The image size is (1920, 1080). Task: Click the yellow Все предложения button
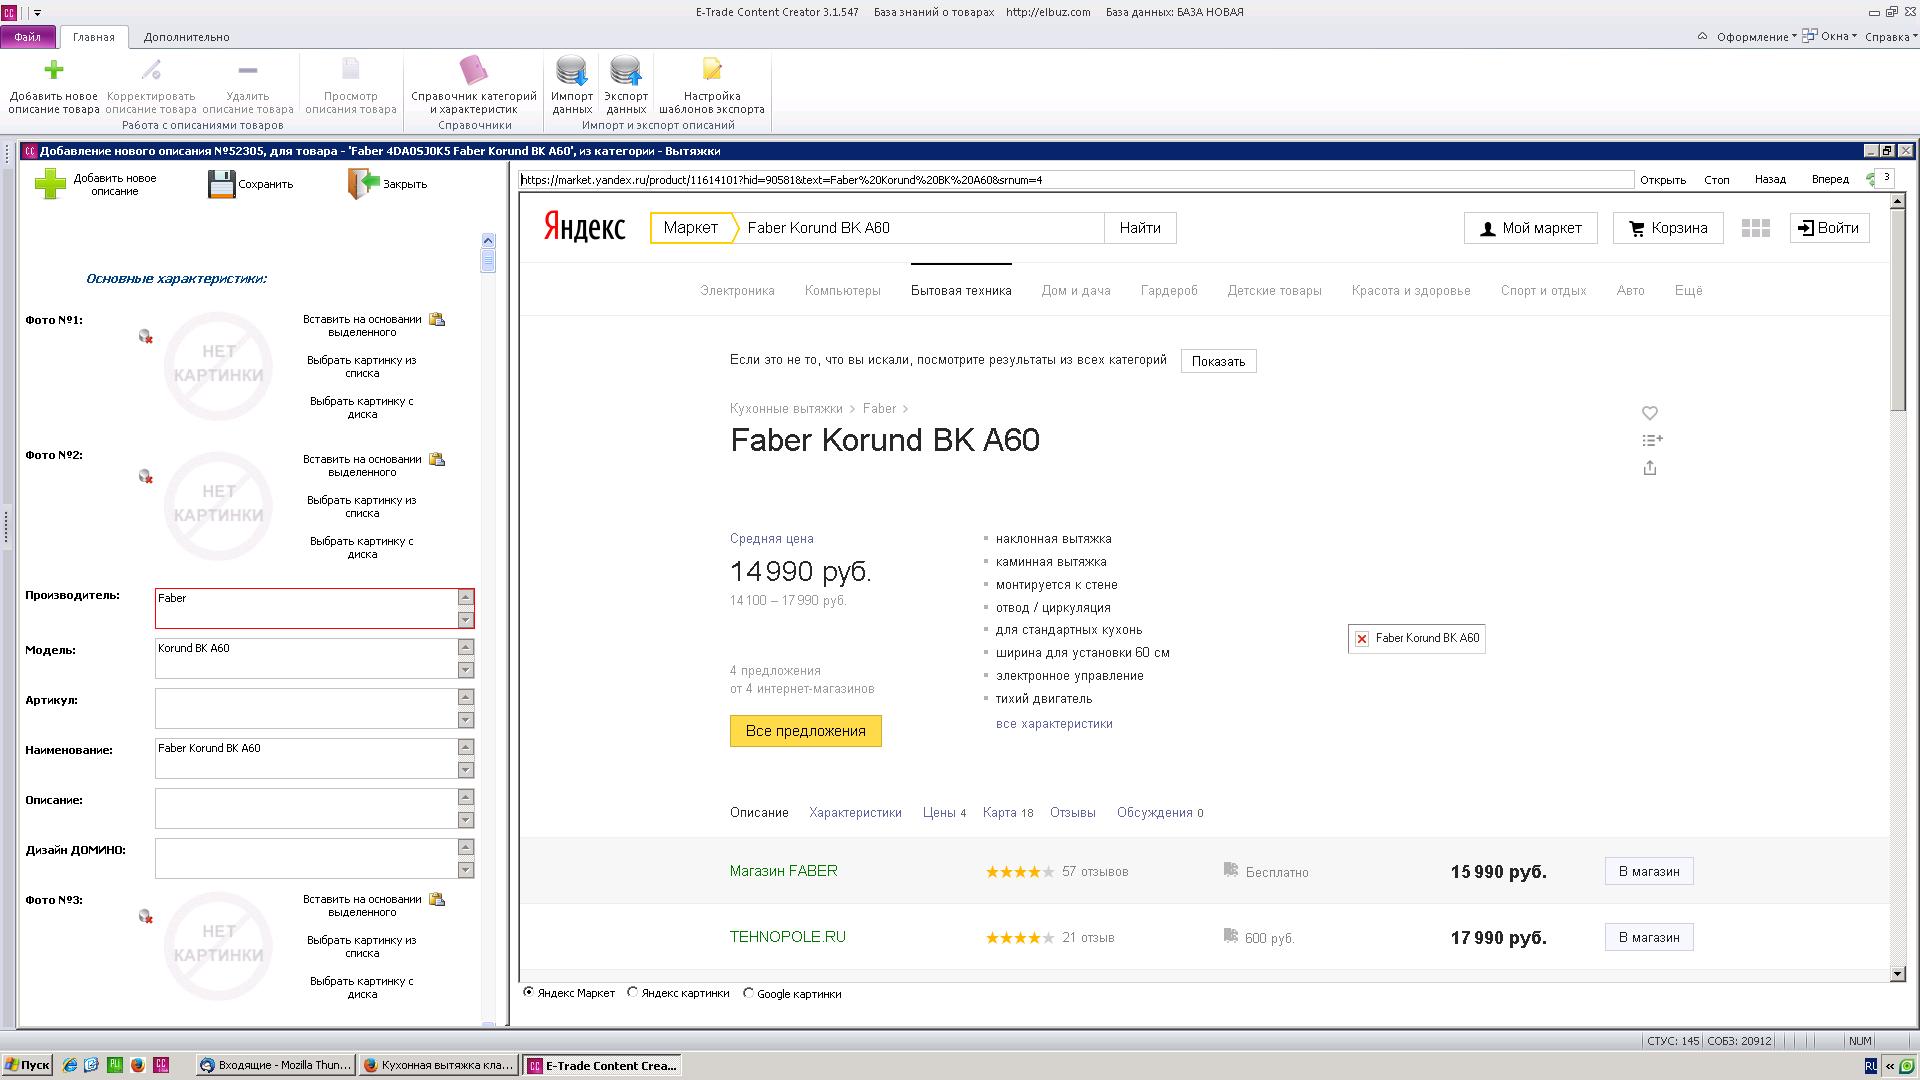click(x=806, y=731)
